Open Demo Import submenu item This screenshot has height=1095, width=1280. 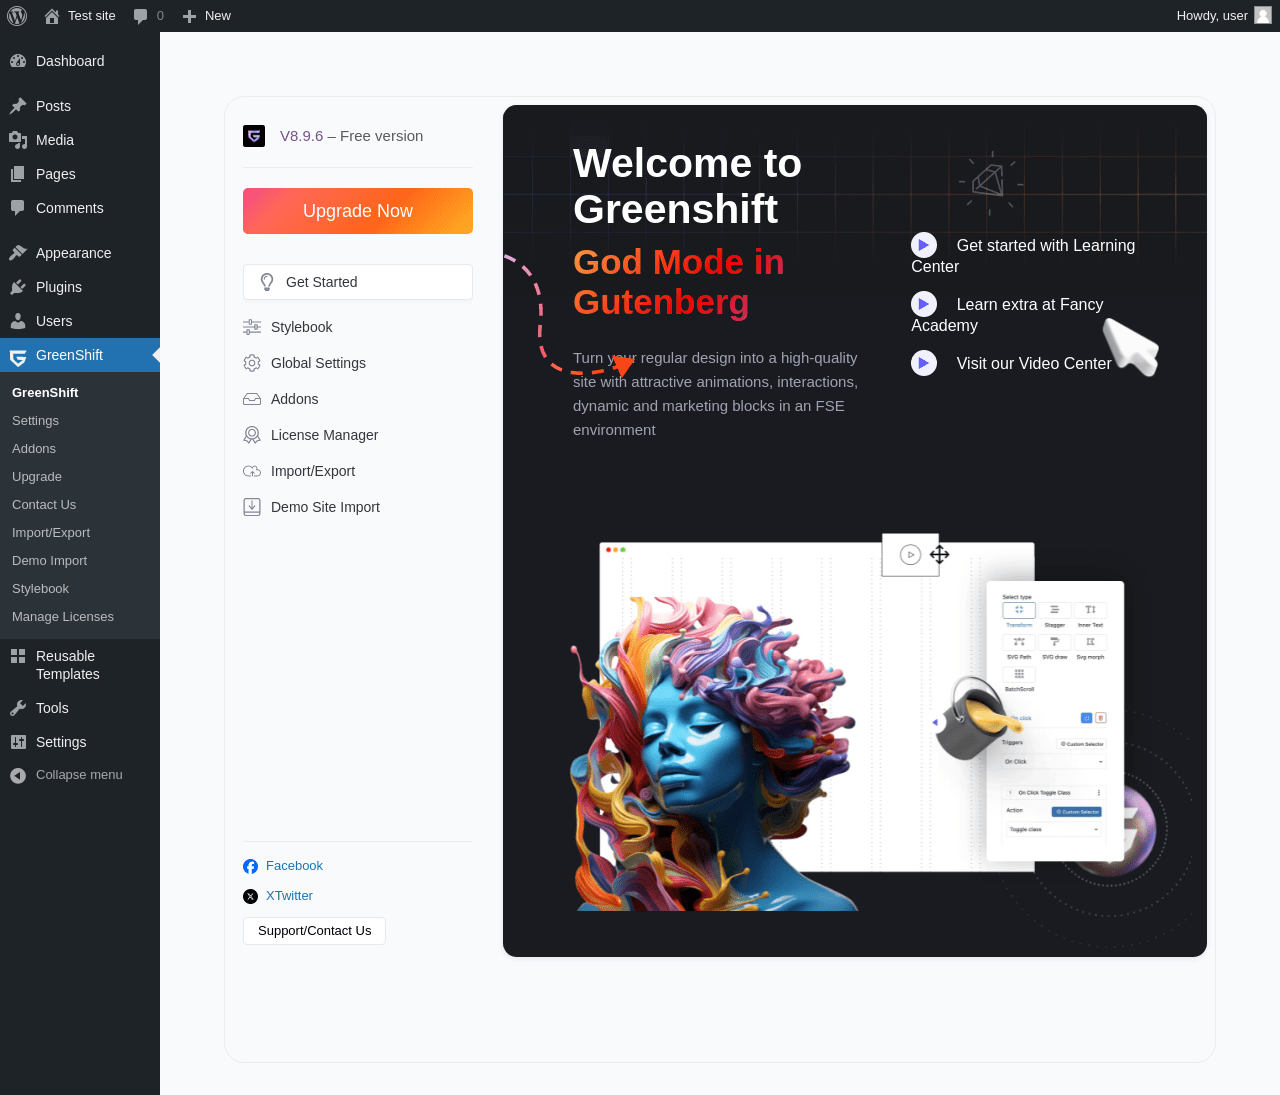pyautogui.click(x=49, y=561)
